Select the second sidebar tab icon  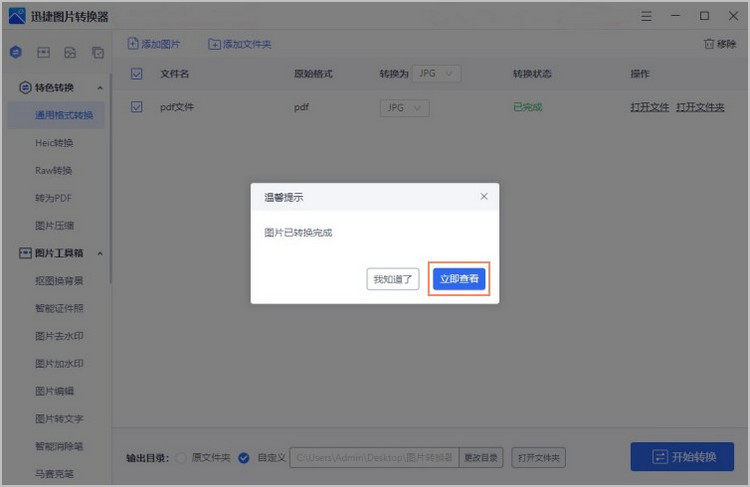[44, 52]
